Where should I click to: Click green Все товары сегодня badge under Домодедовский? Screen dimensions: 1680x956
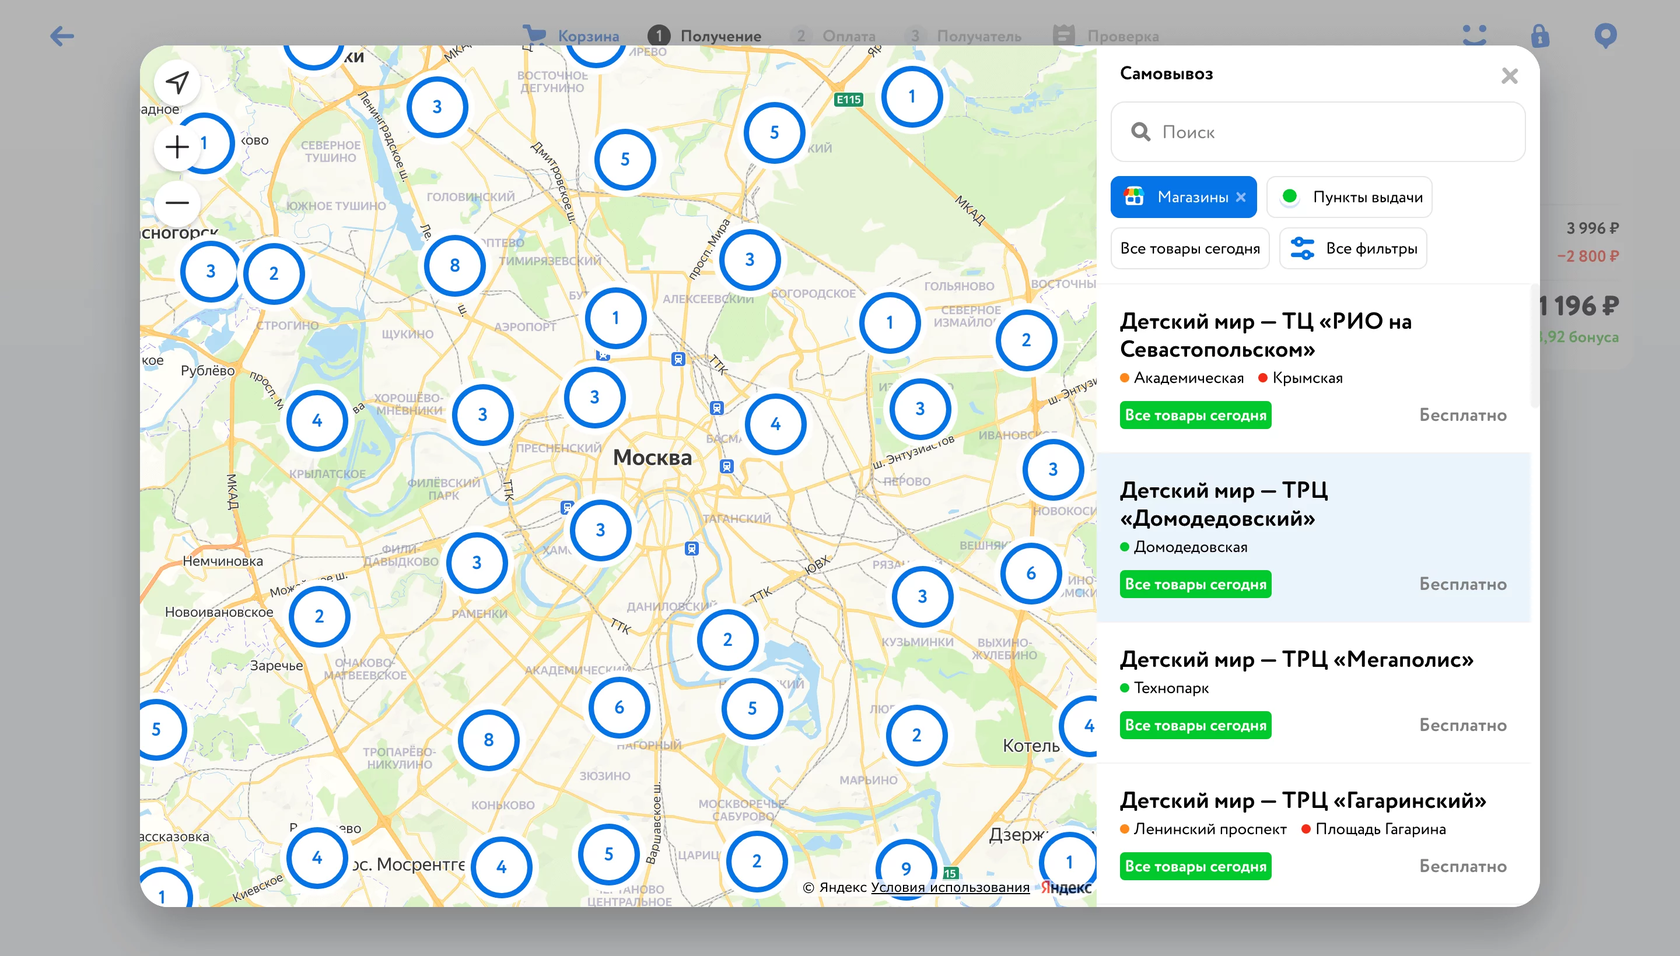pos(1196,585)
